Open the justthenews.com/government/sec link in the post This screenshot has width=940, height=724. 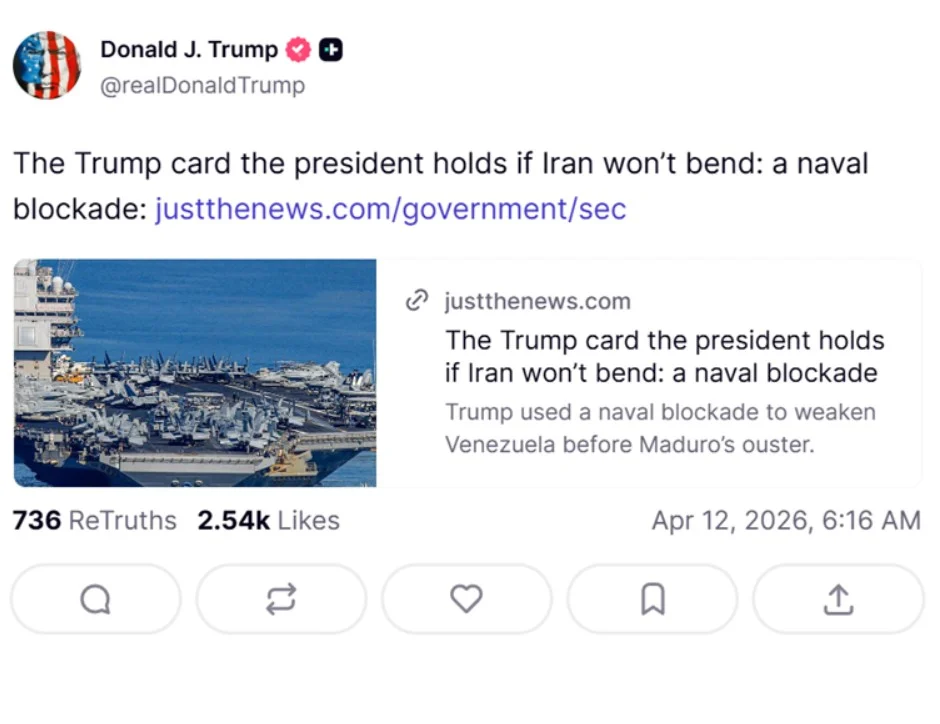click(390, 209)
